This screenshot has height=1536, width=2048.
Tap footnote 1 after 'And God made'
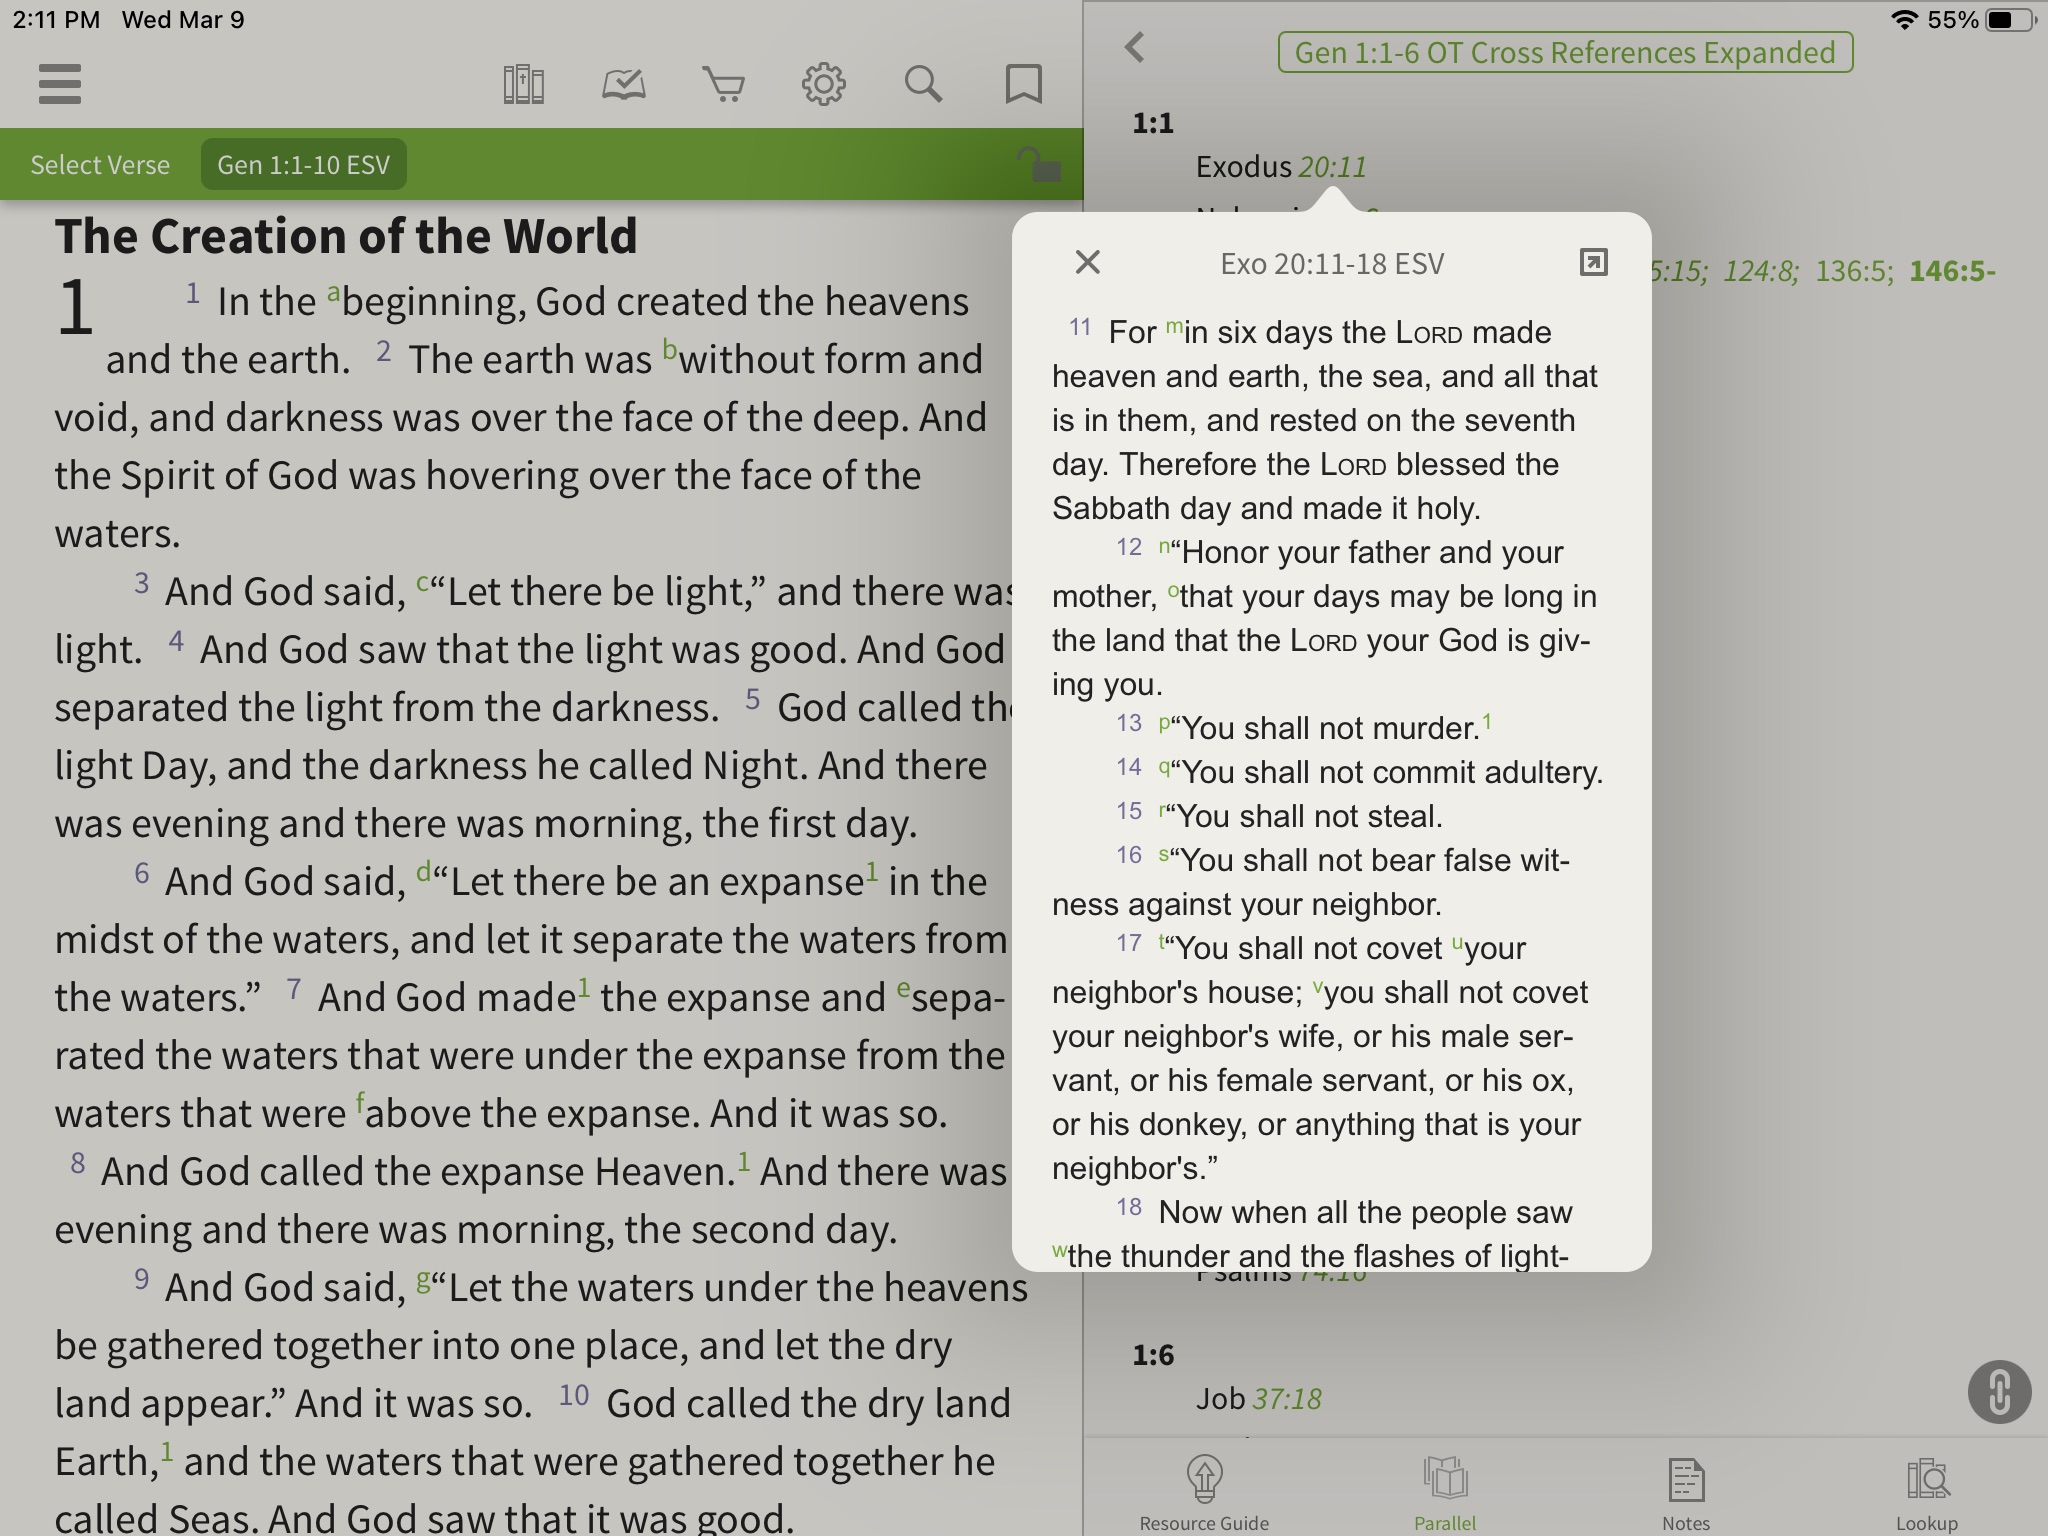(x=584, y=987)
